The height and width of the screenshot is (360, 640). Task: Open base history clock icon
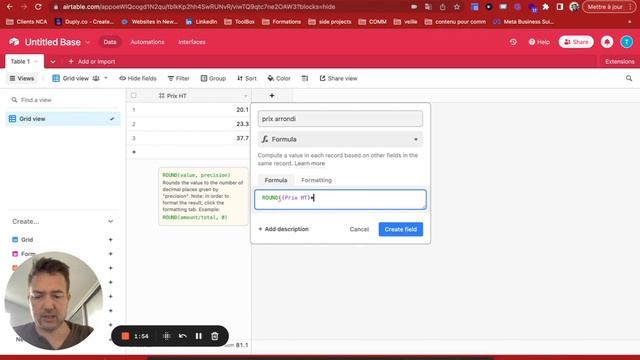coord(513,42)
